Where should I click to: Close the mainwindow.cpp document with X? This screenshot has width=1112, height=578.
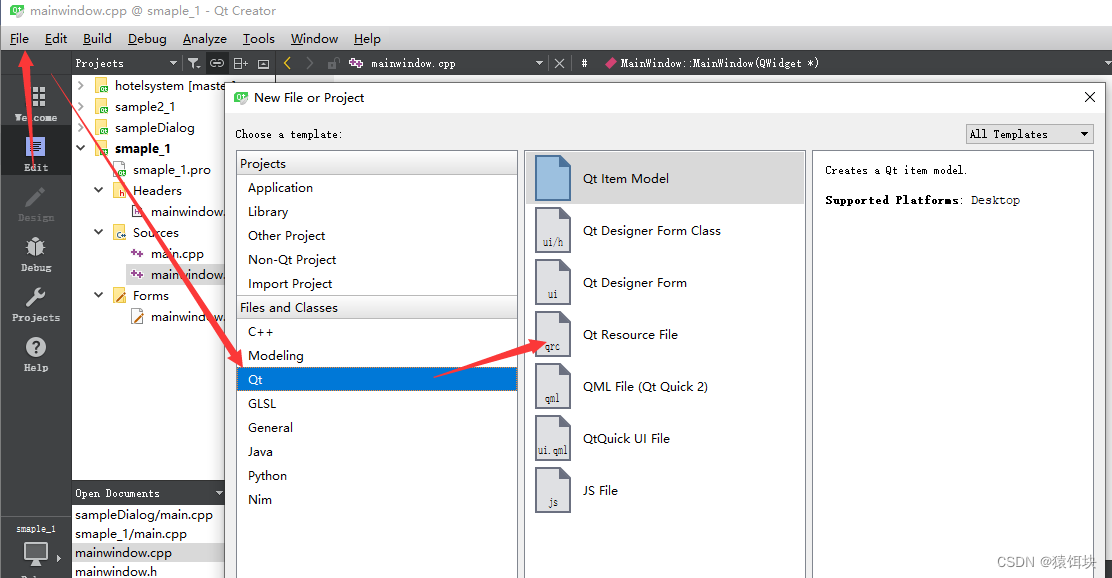pos(560,63)
